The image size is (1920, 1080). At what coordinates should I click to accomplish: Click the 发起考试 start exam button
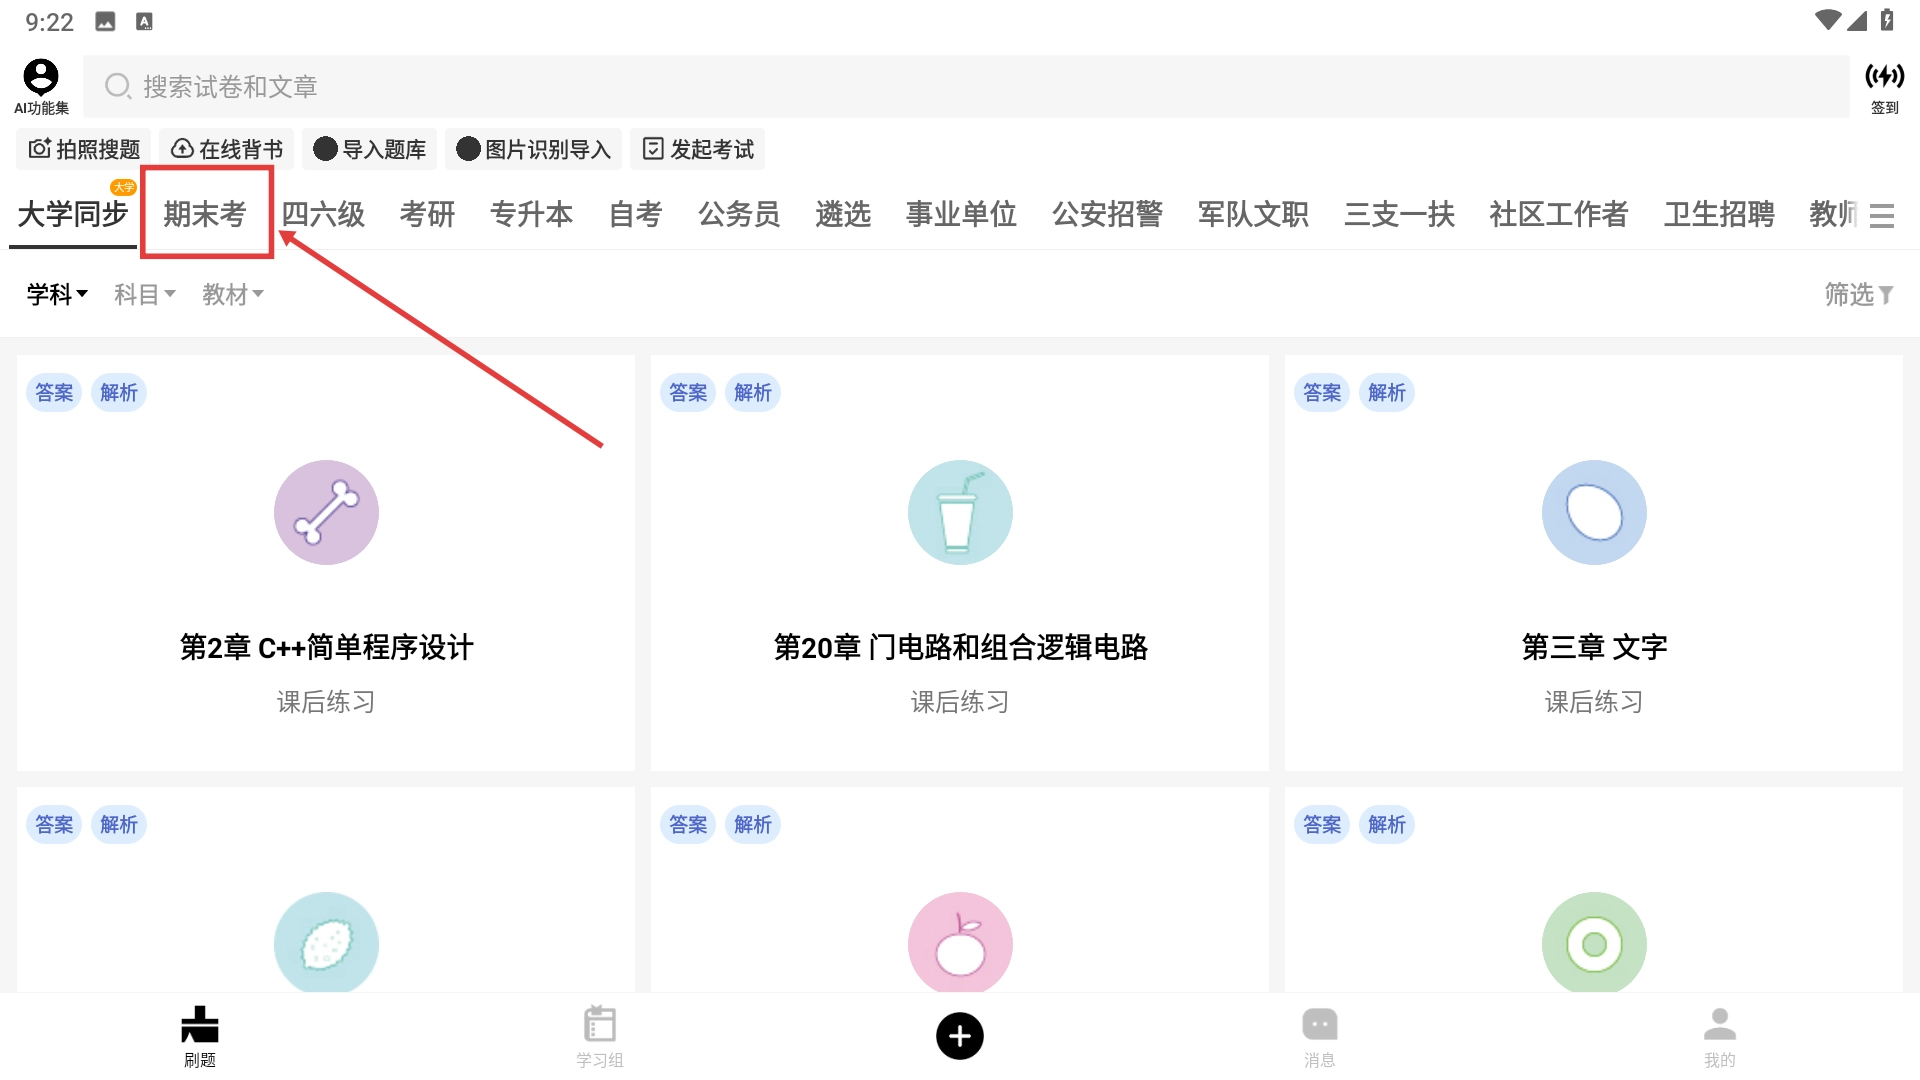(x=698, y=149)
